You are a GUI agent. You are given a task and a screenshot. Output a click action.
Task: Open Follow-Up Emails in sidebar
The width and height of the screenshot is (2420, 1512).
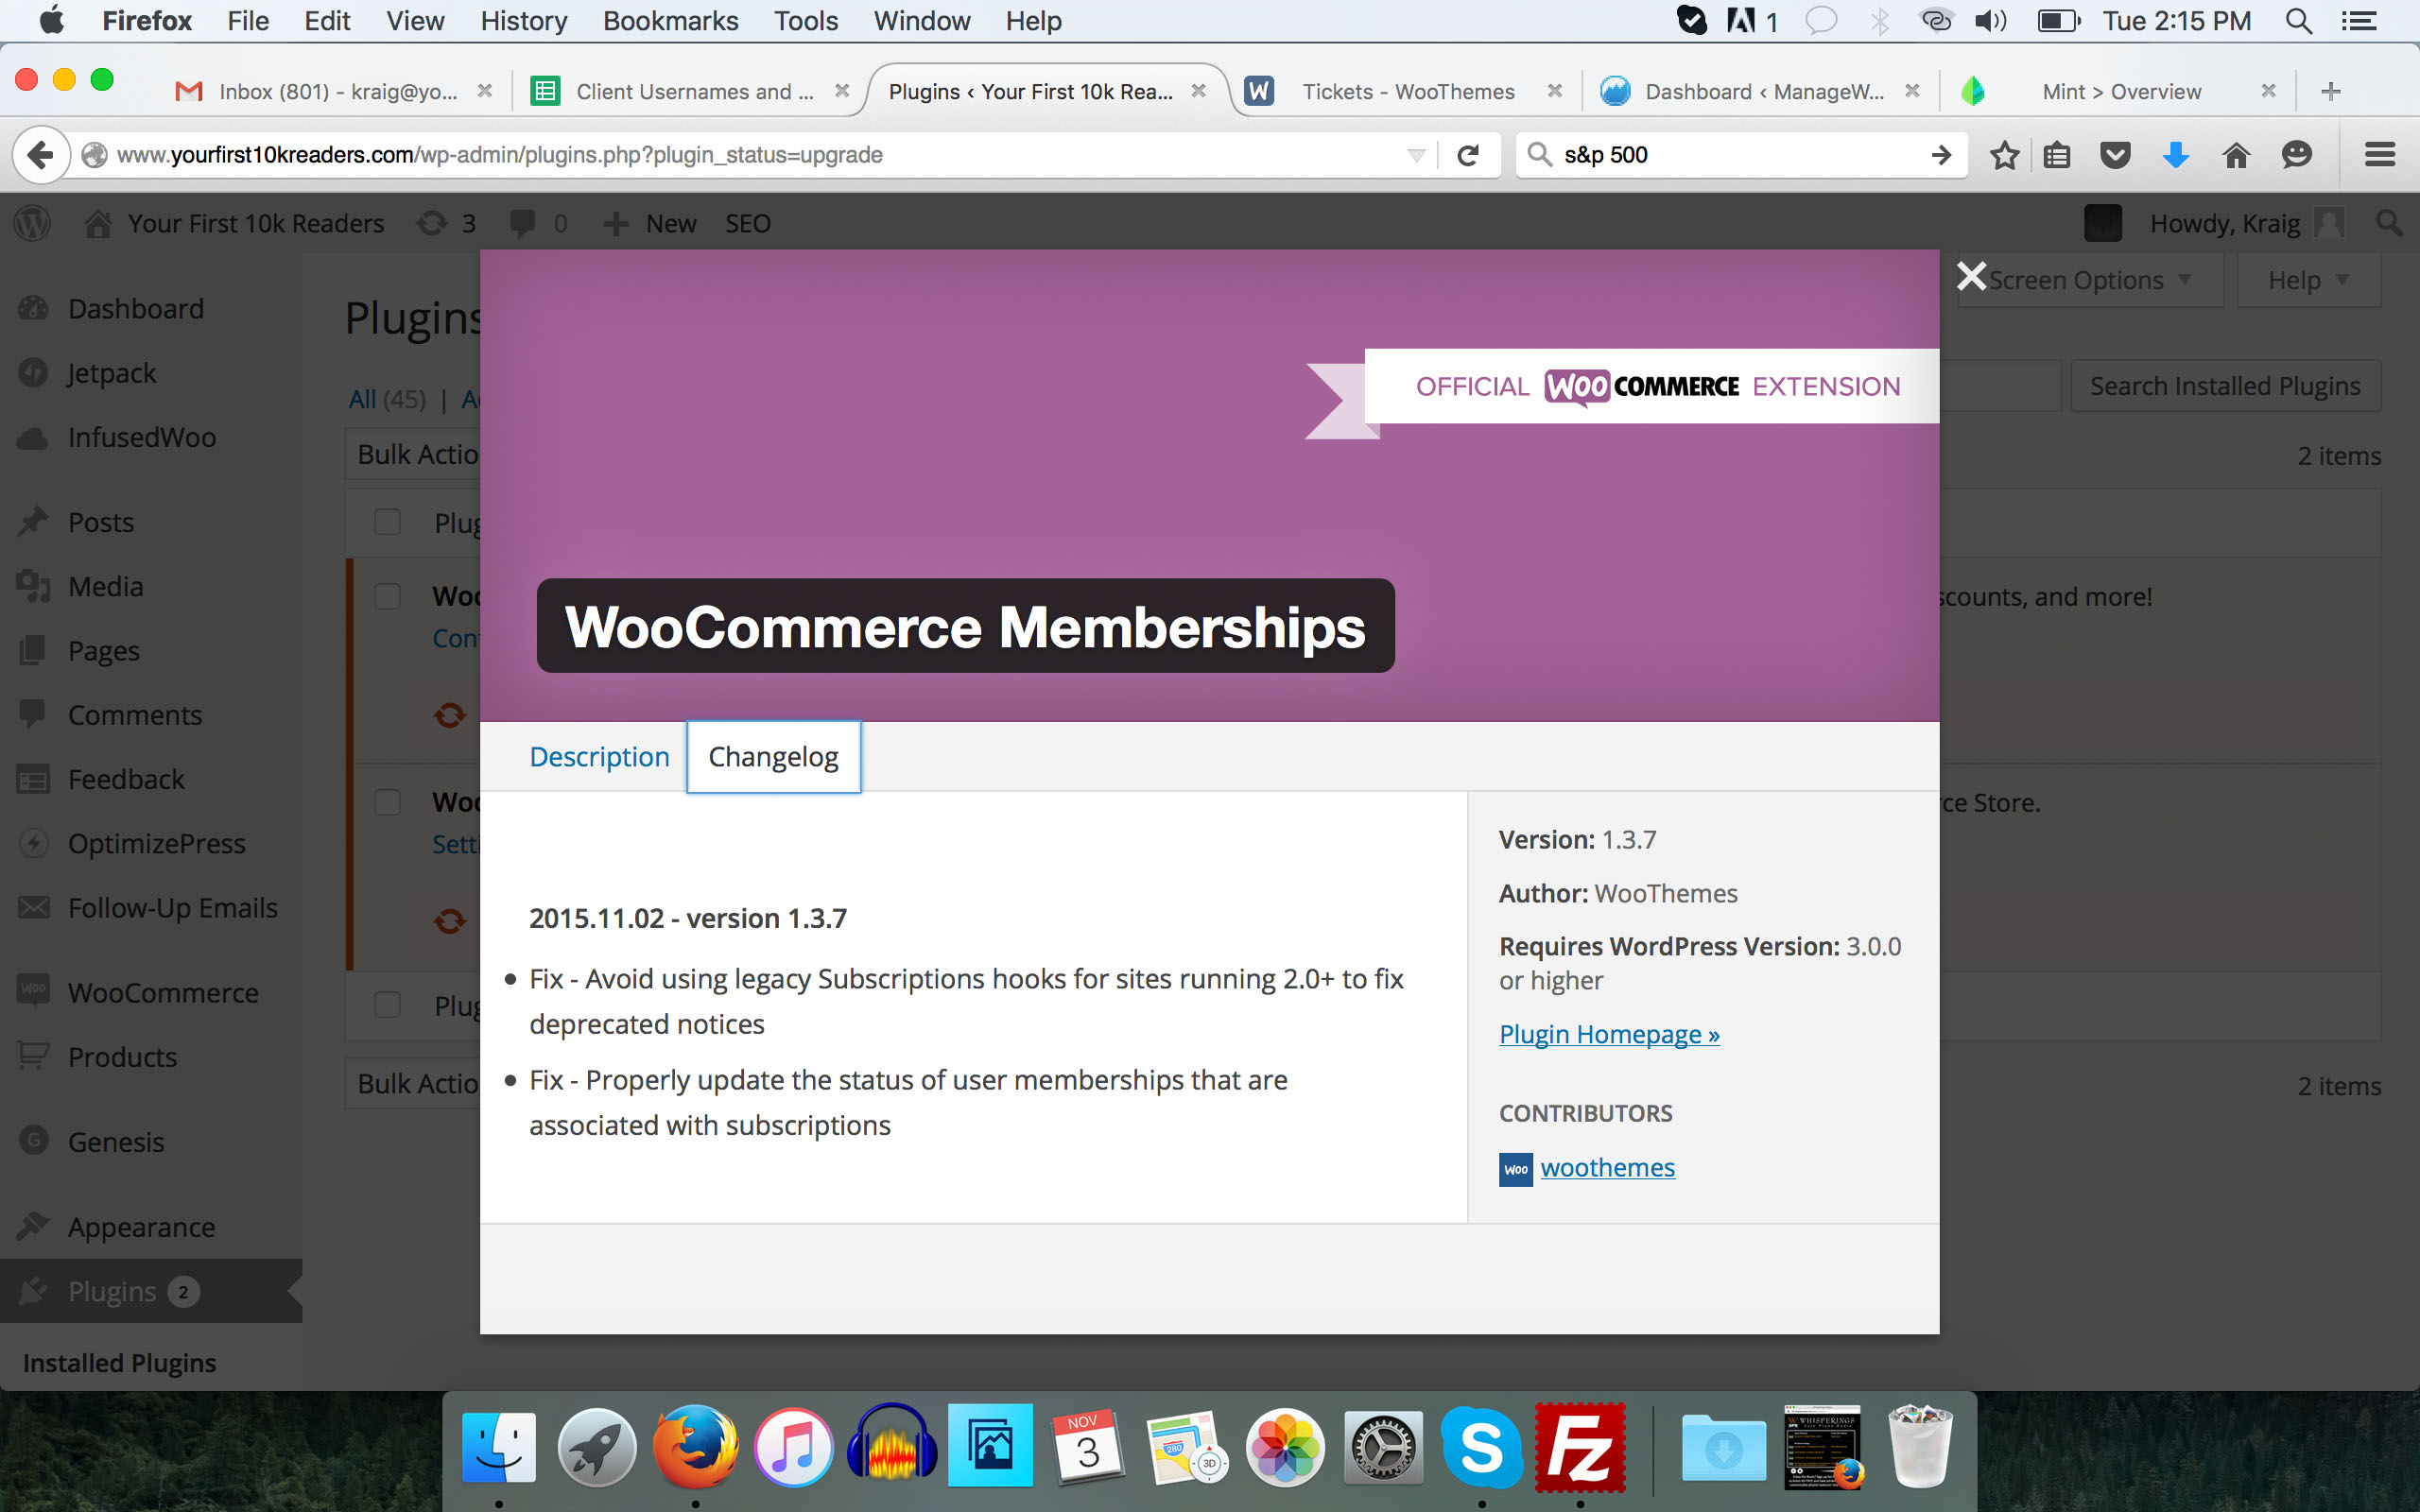click(x=172, y=908)
